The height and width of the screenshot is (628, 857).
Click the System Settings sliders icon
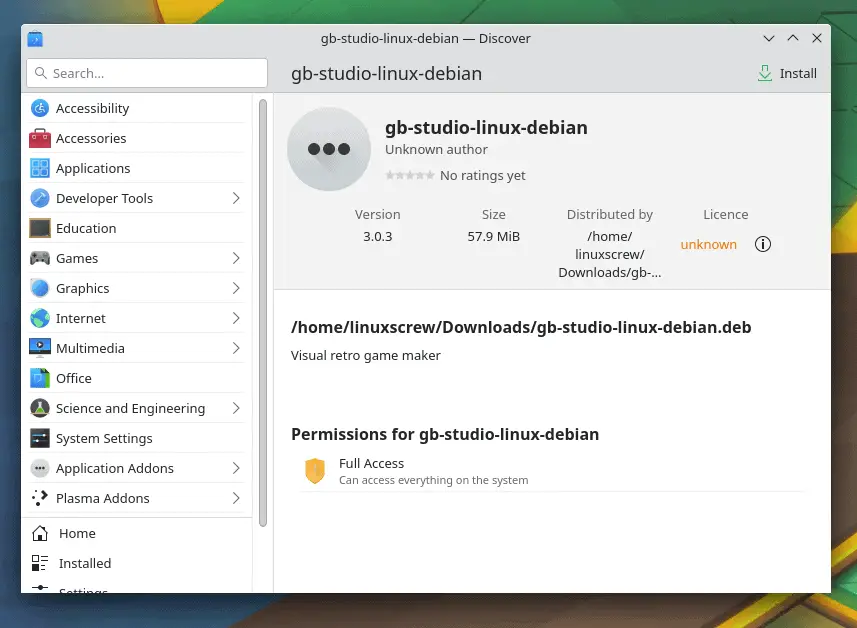tap(40, 438)
